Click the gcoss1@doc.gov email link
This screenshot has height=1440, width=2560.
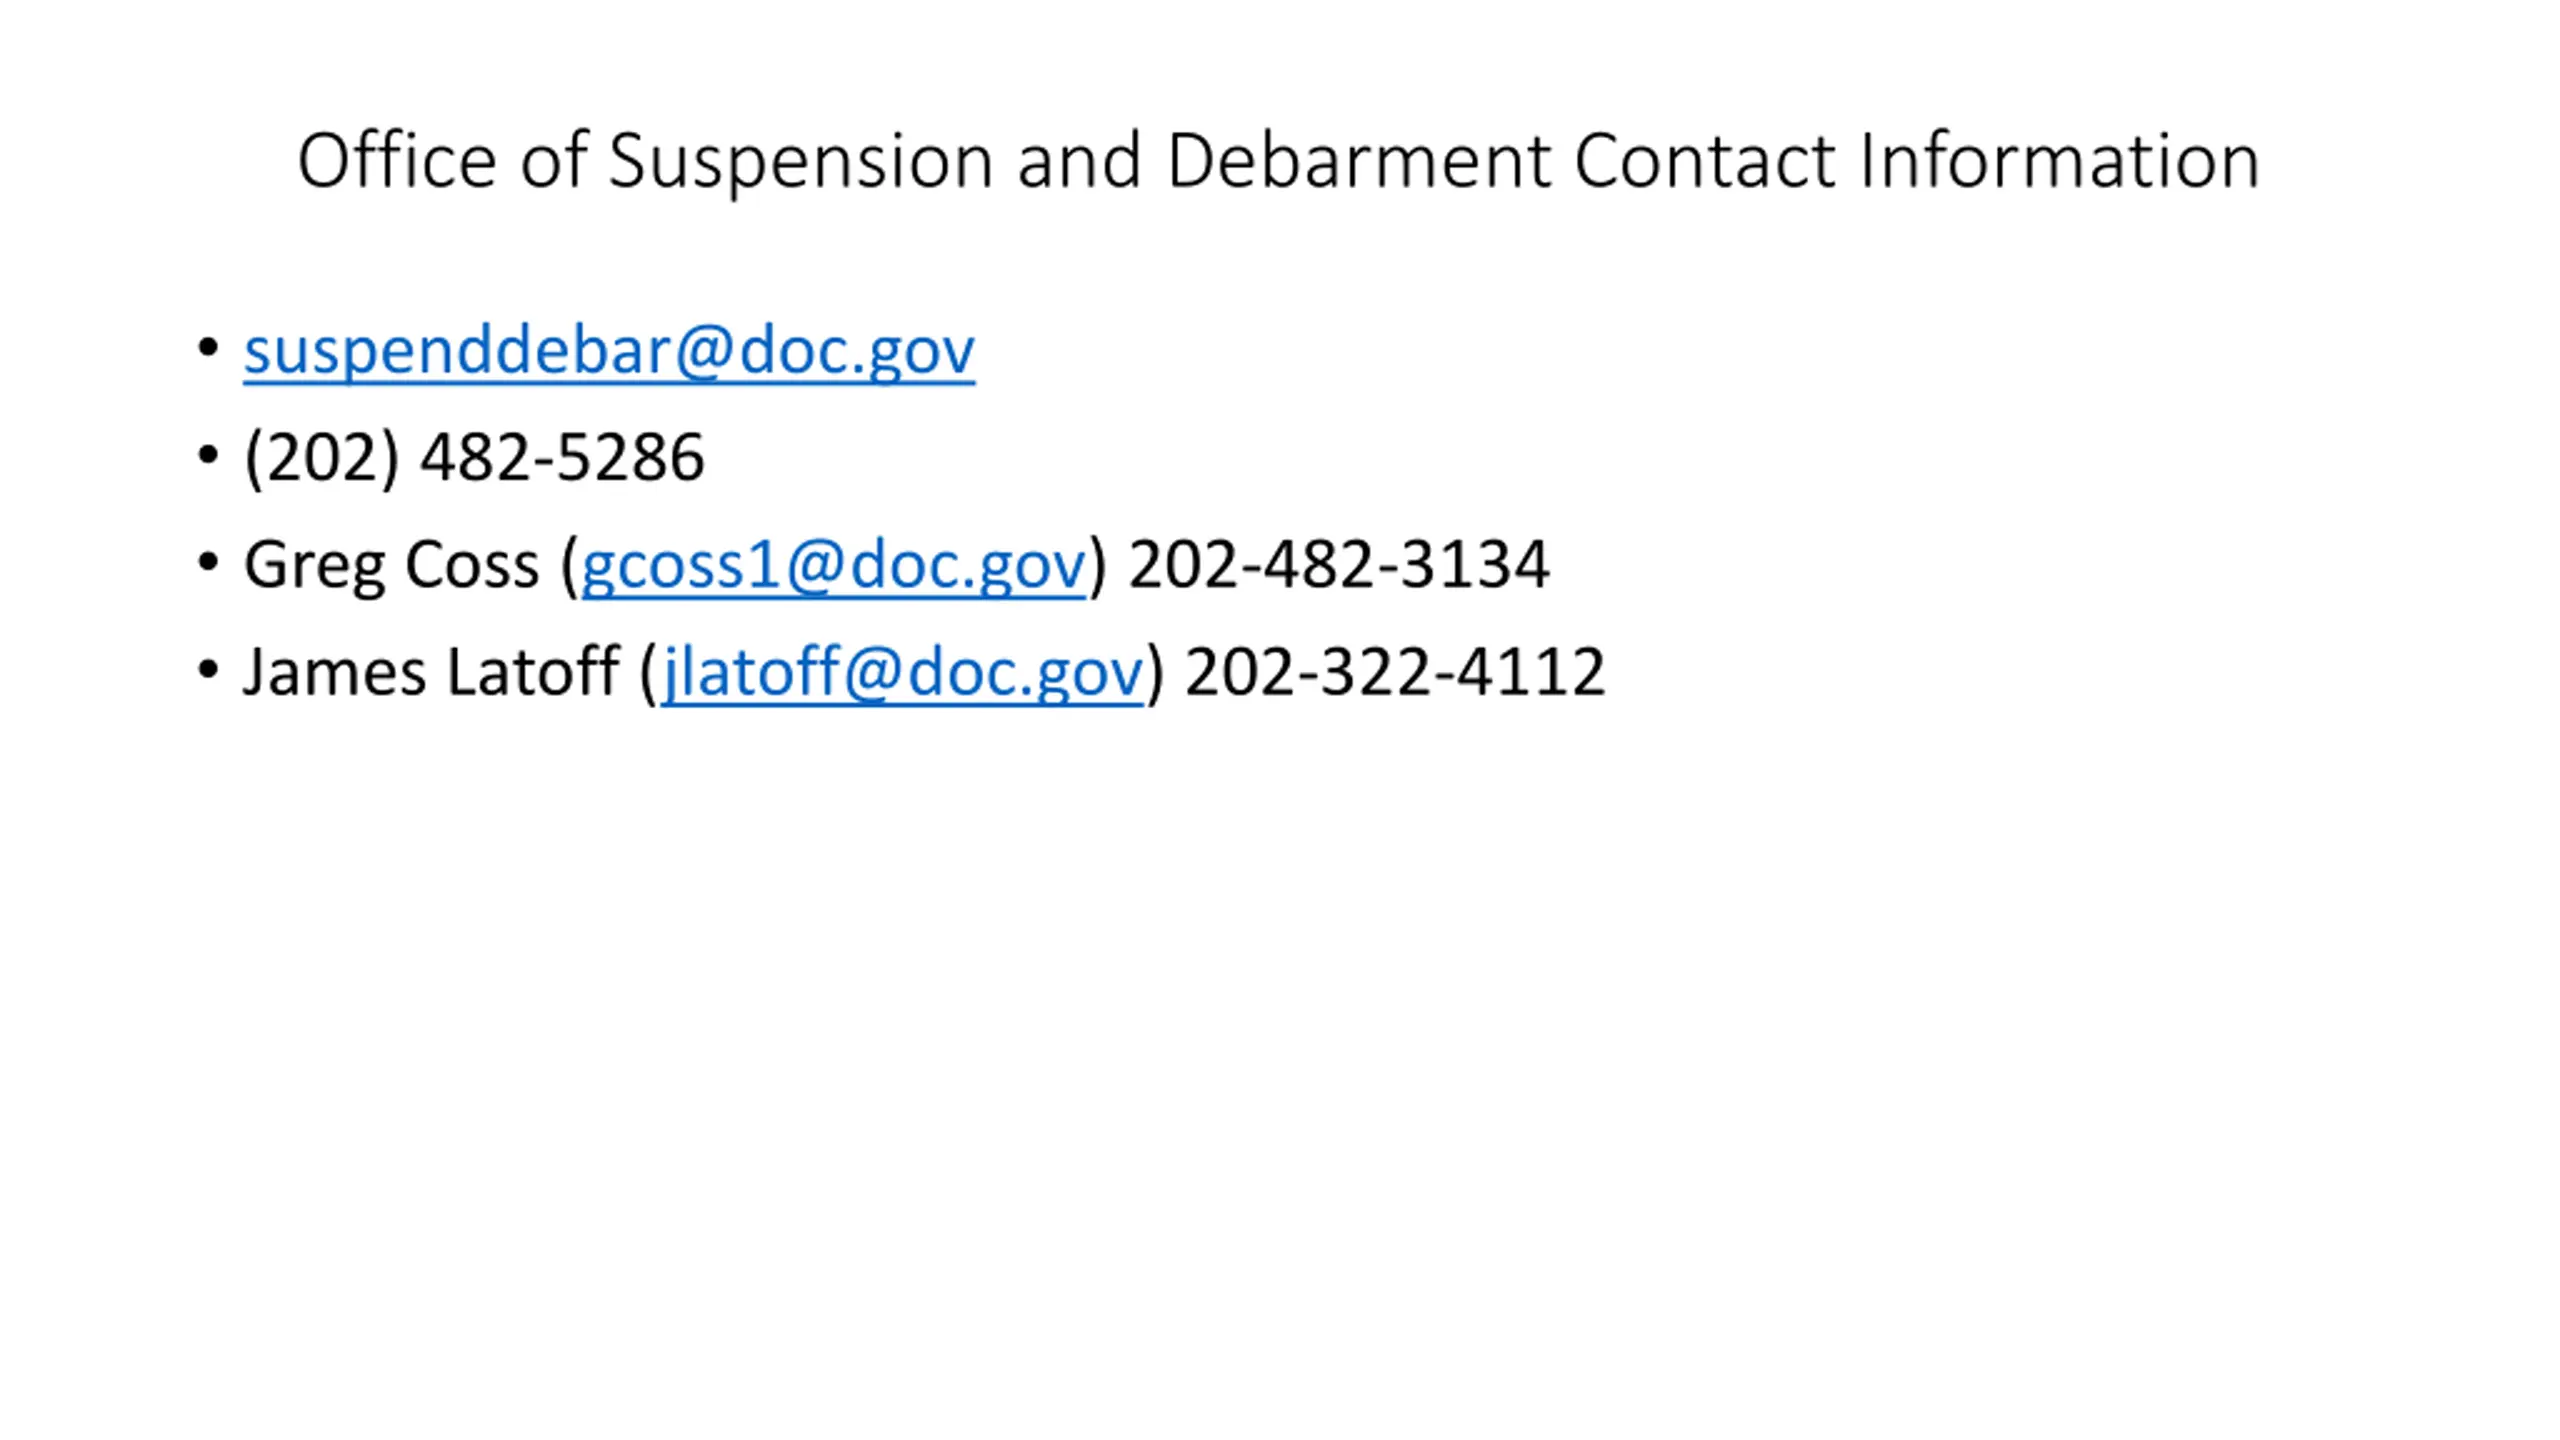833,565
